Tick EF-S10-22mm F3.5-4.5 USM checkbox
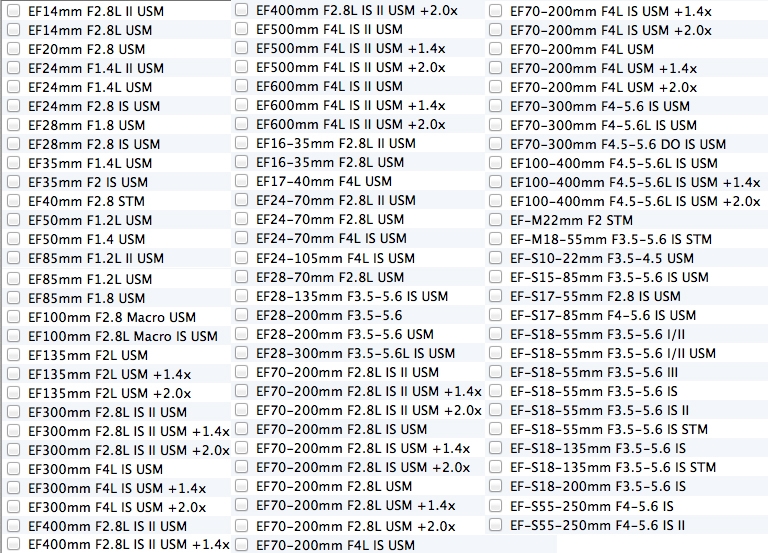This screenshot has height=553, width=768. click(496, 258)
